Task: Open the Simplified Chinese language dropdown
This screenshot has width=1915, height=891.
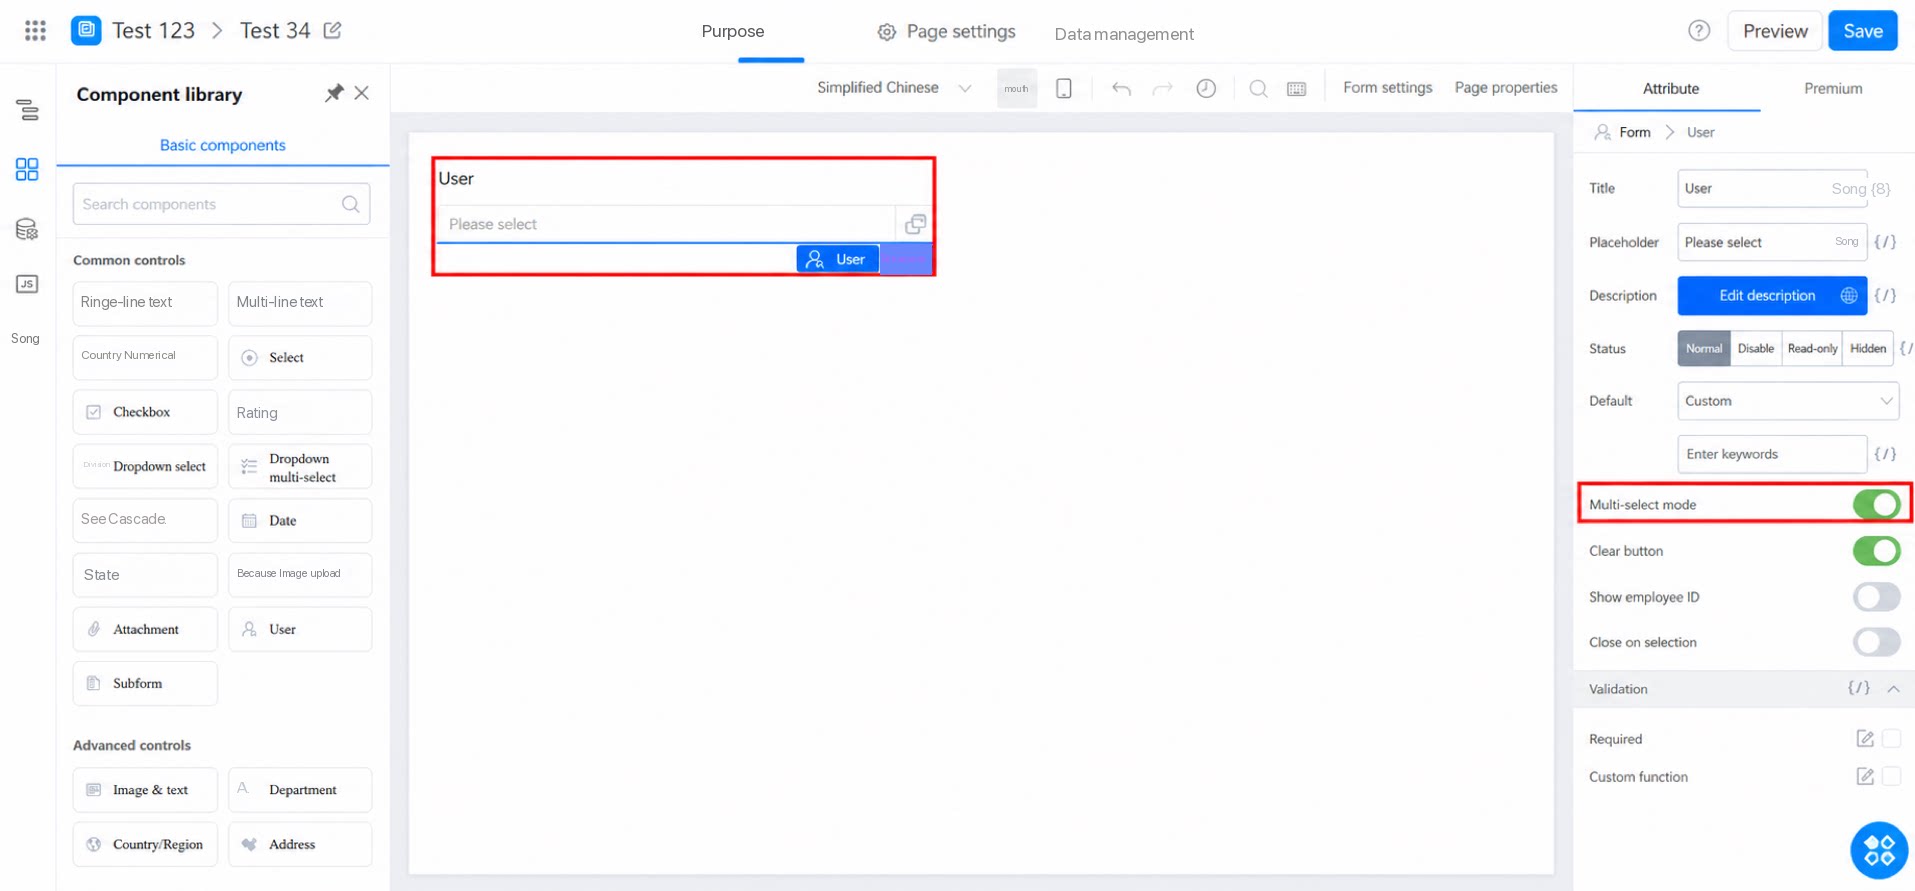Action: [894, 88]
